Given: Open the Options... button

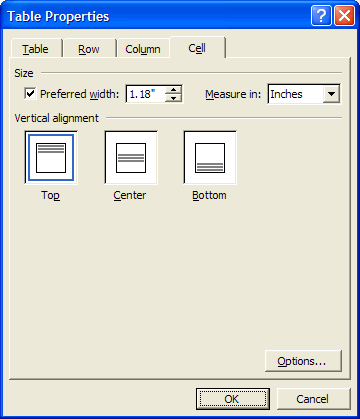Looking at the screenshot, I should click(x=303, y=361).
